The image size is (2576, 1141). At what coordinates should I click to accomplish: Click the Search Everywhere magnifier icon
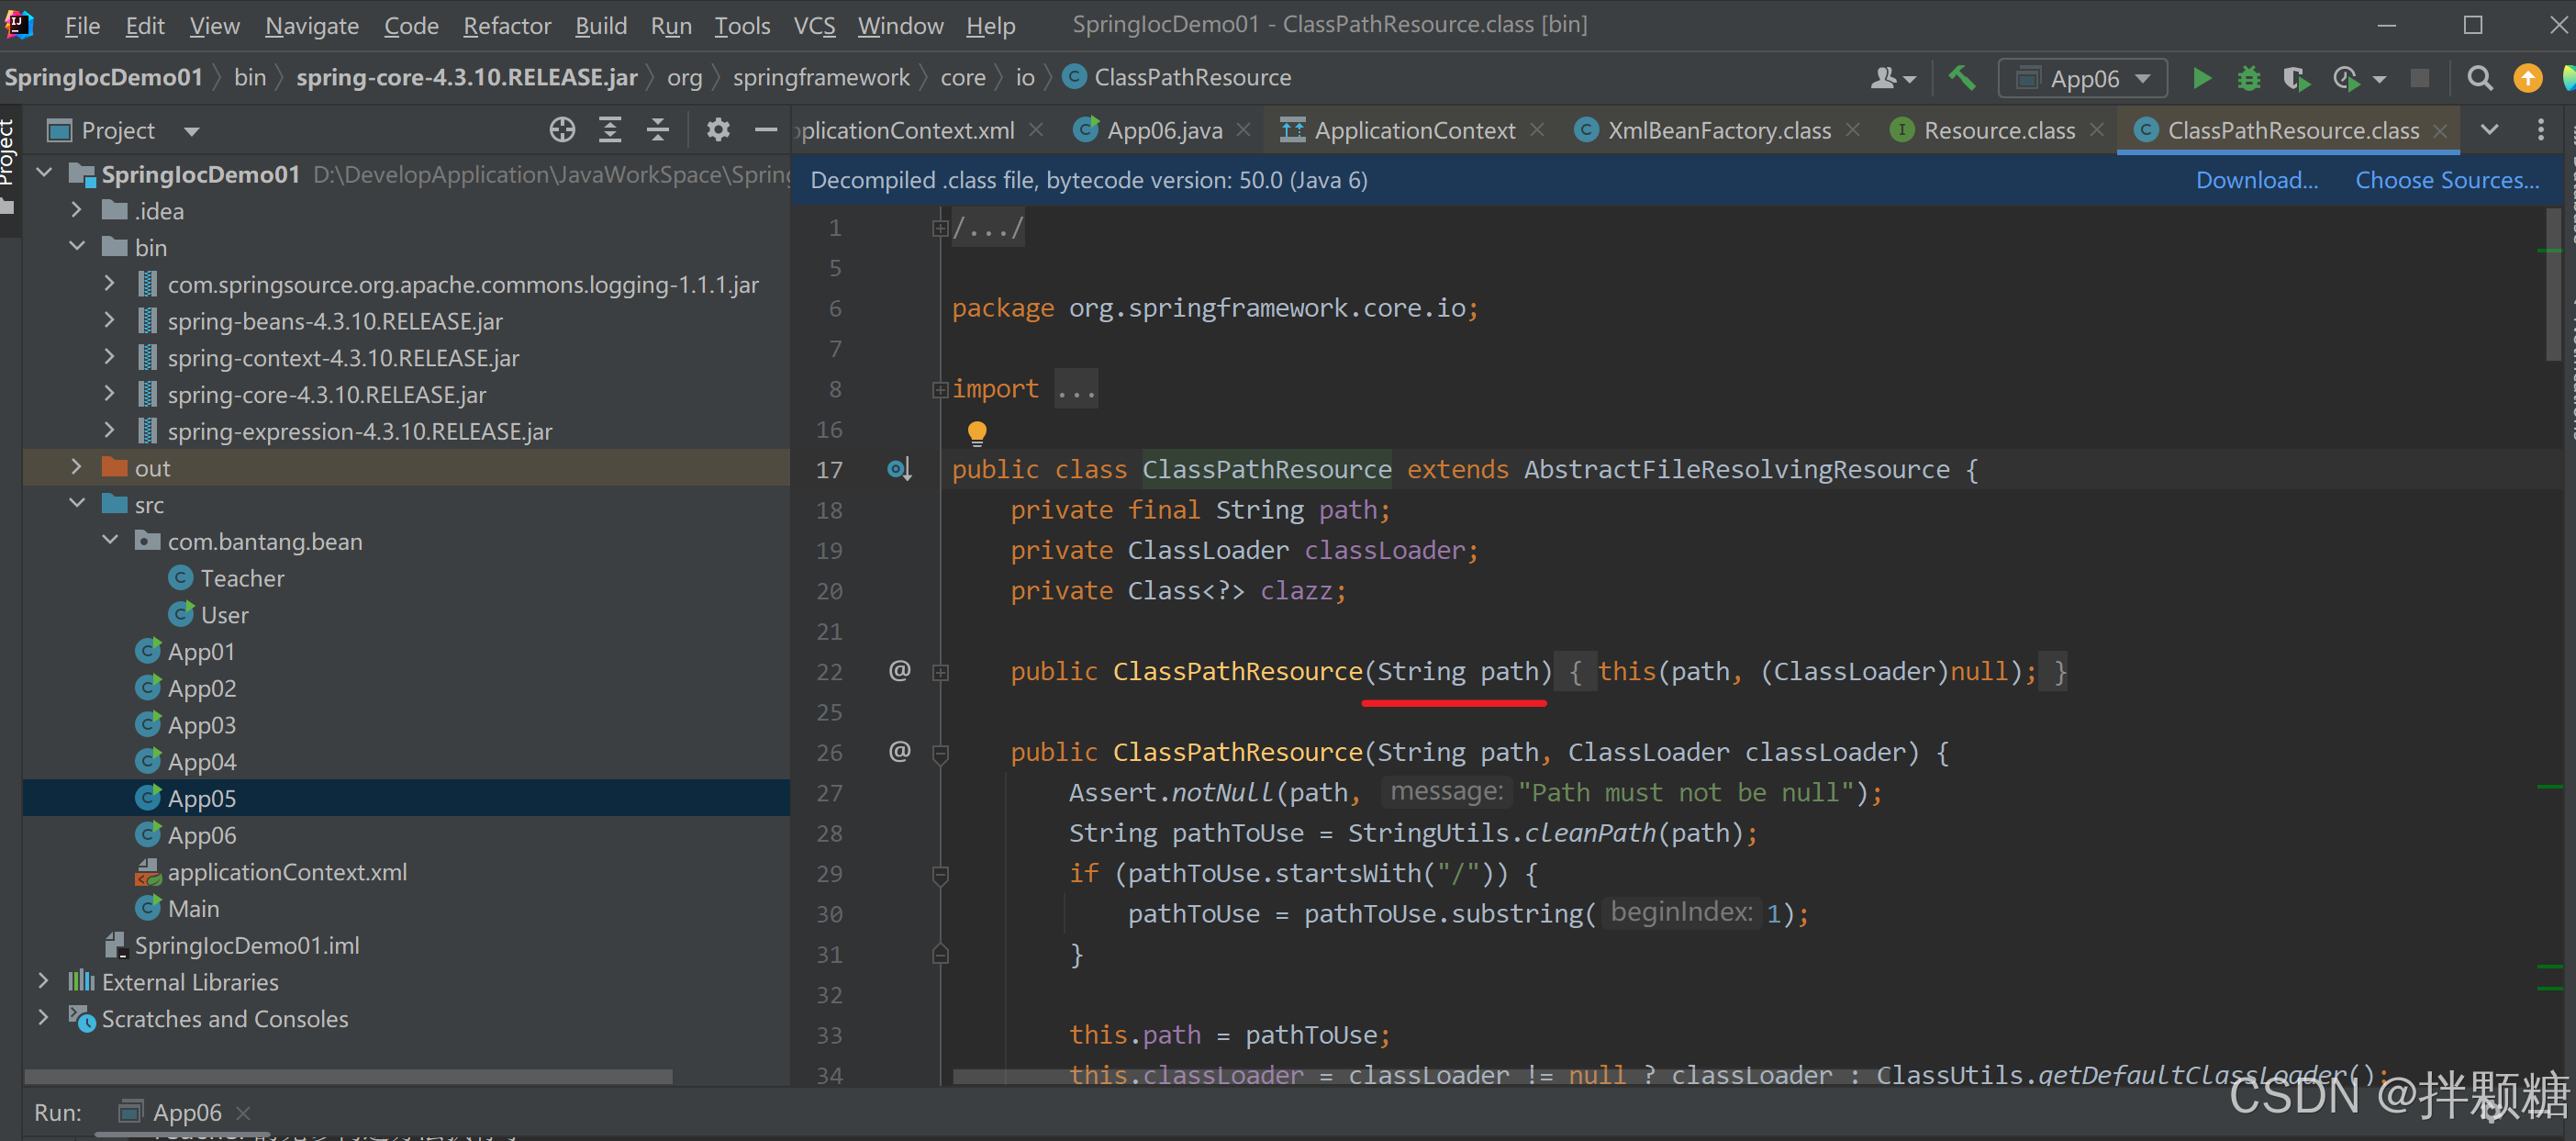coord(2479,78)
